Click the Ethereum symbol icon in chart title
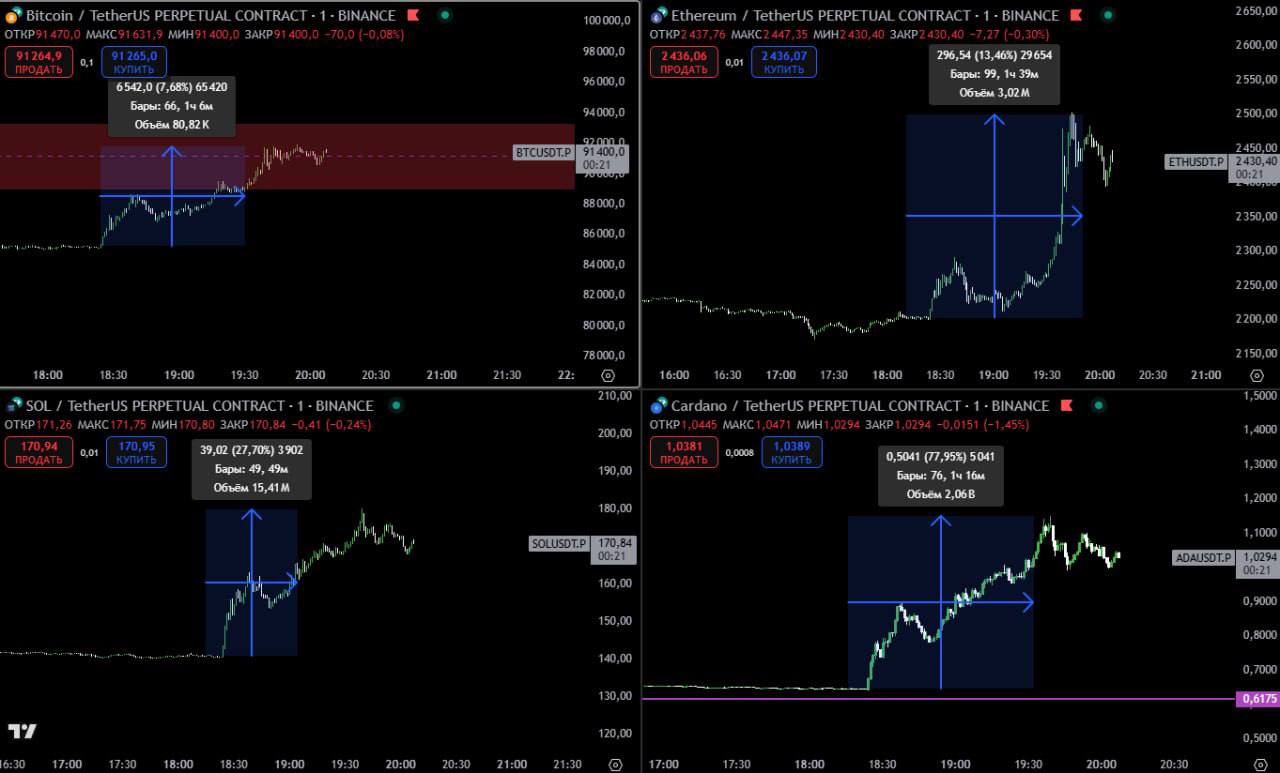Viewport: 1280px width, 773px height. coord(658,16)
